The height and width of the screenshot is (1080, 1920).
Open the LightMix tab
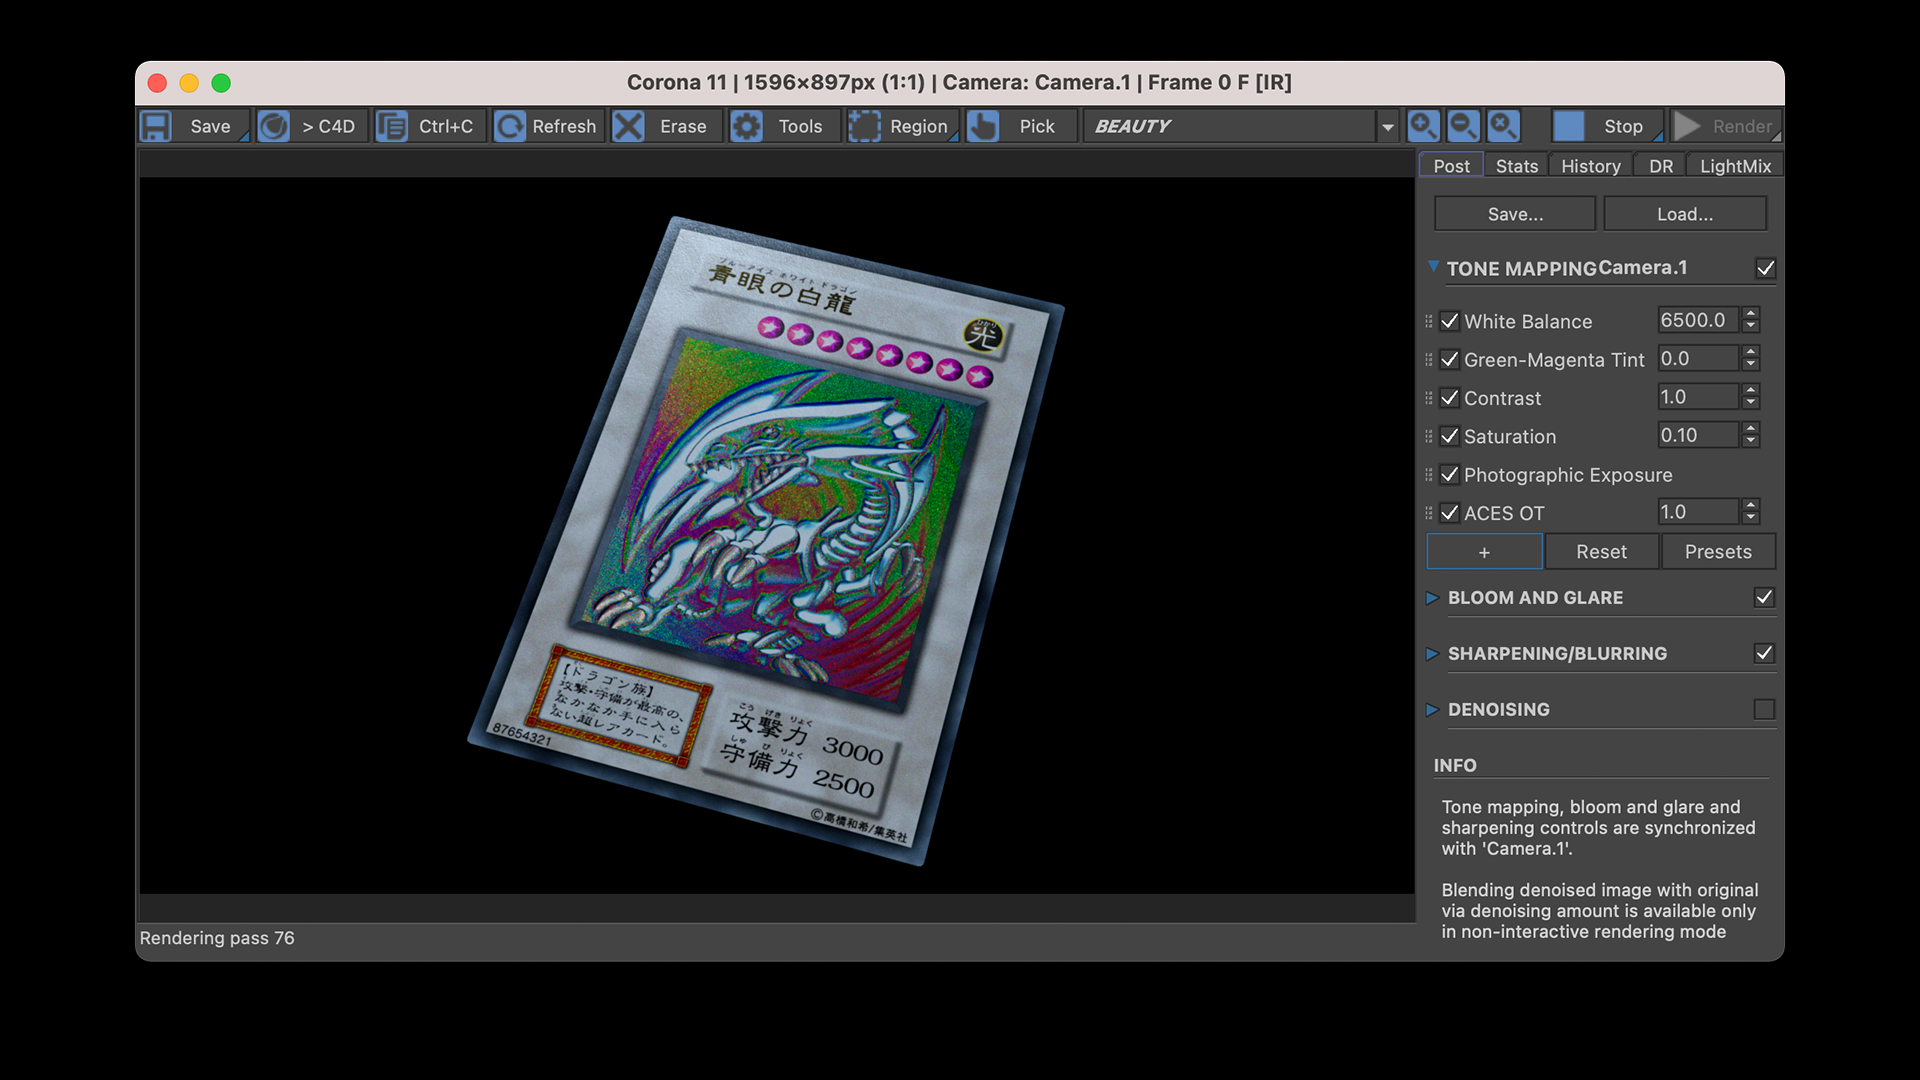pyautogui.click(x=1735, y=166)
